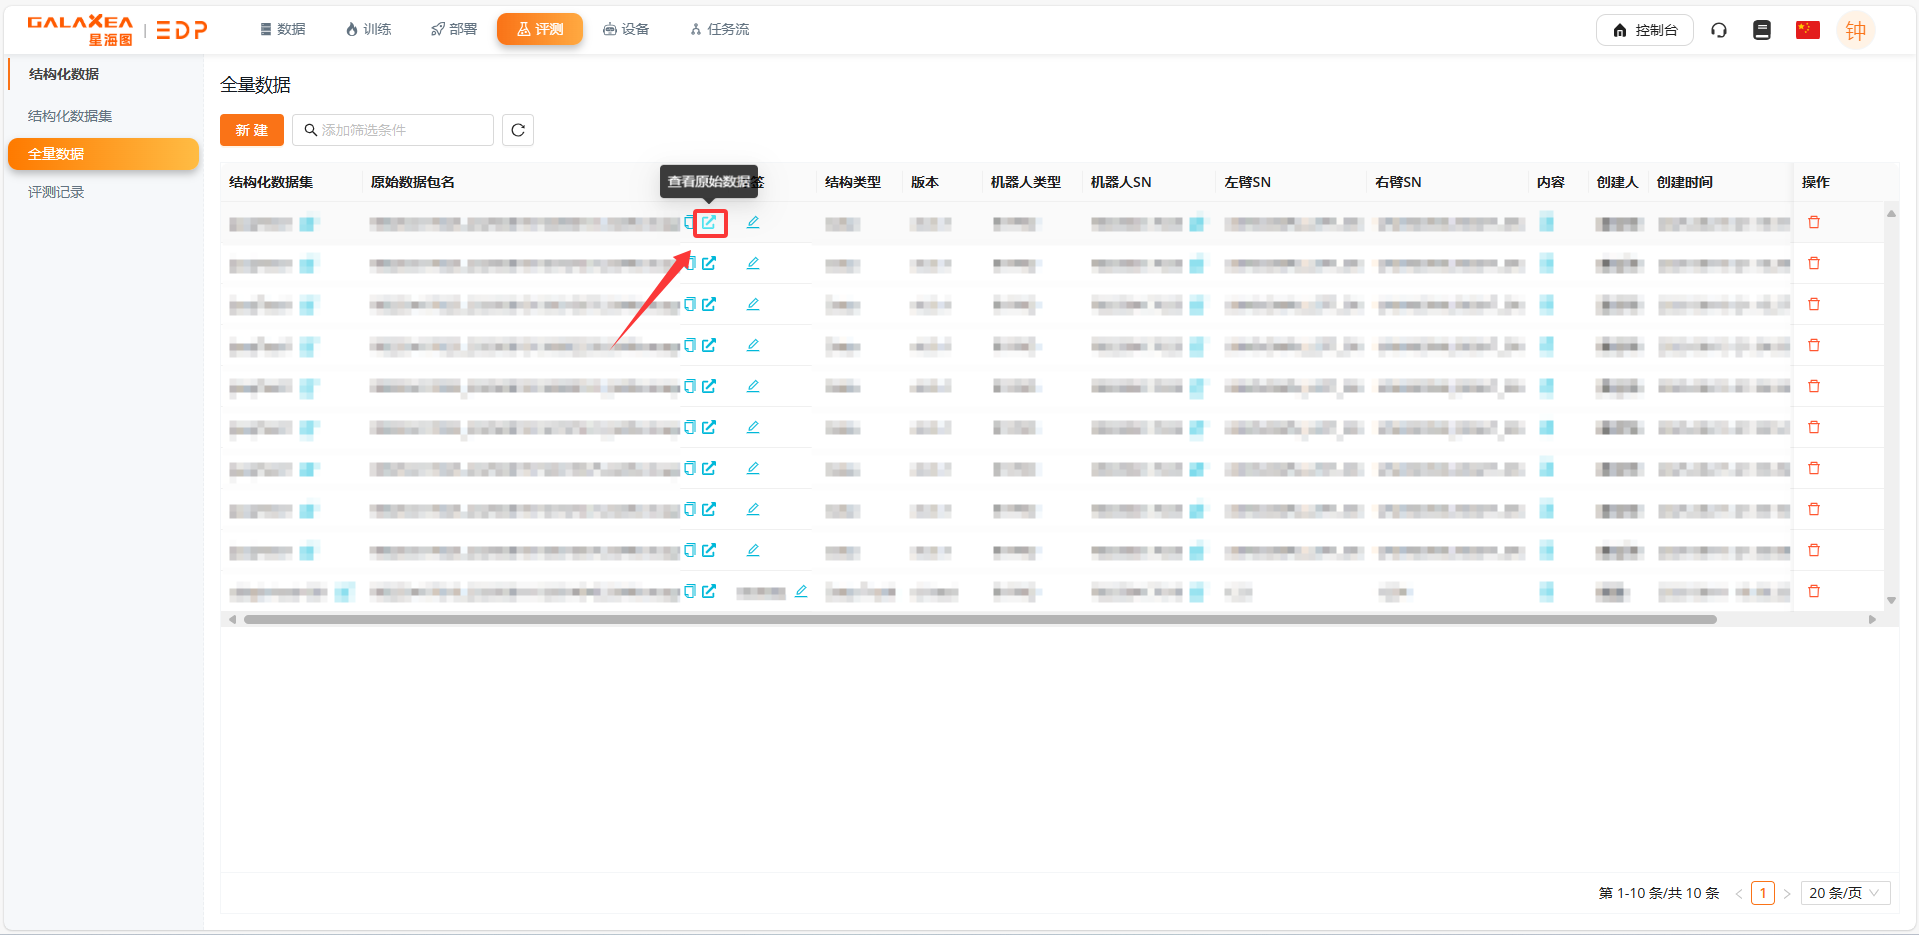Open the user avatar labeled 钟

click(x=1855, y=30)
